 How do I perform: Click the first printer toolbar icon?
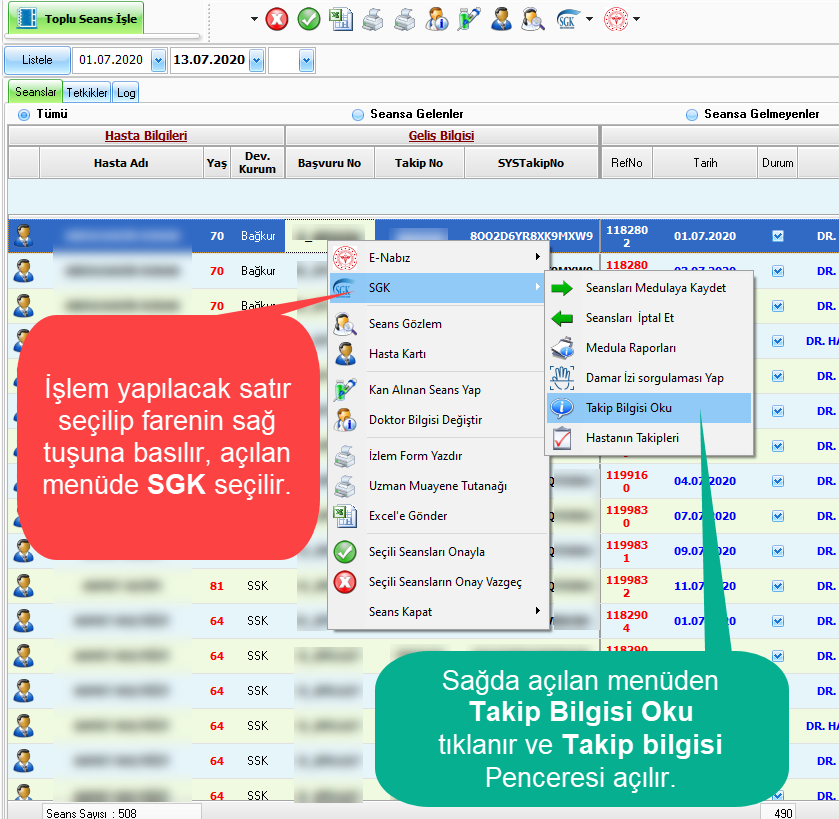click(x=372, y=20)
